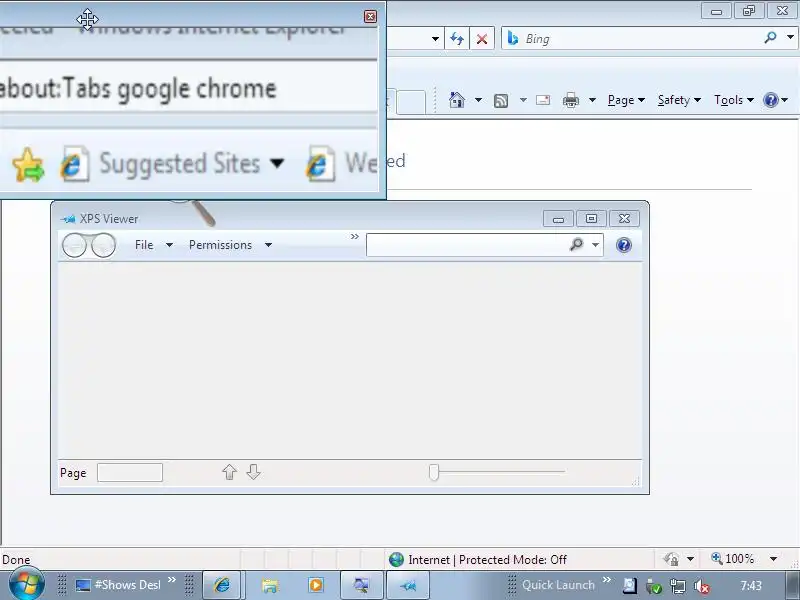Minimize the XPS Viewer window
The height and width of the screenshot is (600, 800).
pyautogui.click(x=558, y=219)
